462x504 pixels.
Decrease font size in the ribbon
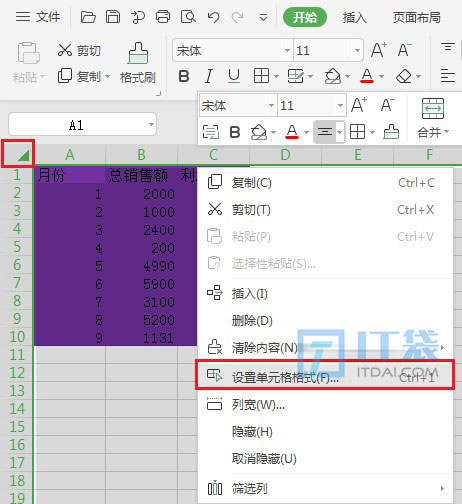(405, 50)
